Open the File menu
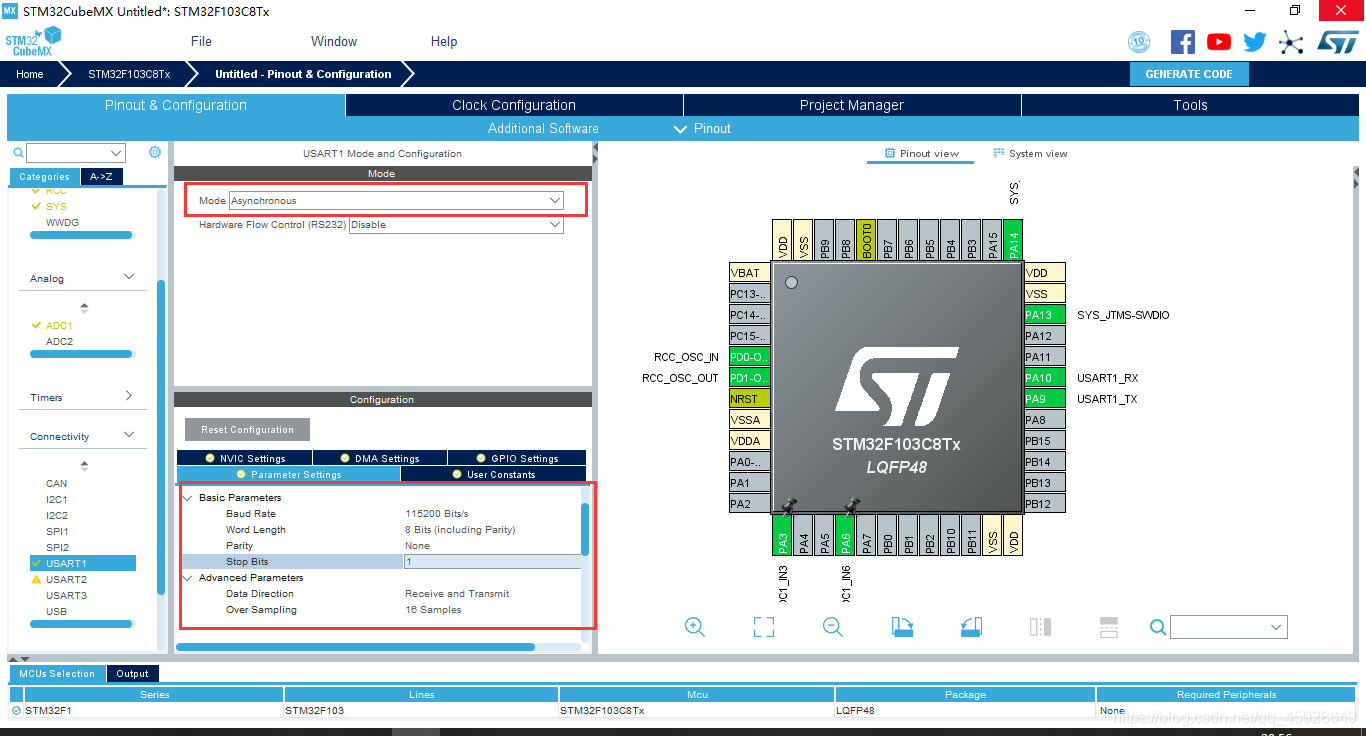Image resolution: width=1366 pixels, height=736 pixels. (x=201, y=41)
